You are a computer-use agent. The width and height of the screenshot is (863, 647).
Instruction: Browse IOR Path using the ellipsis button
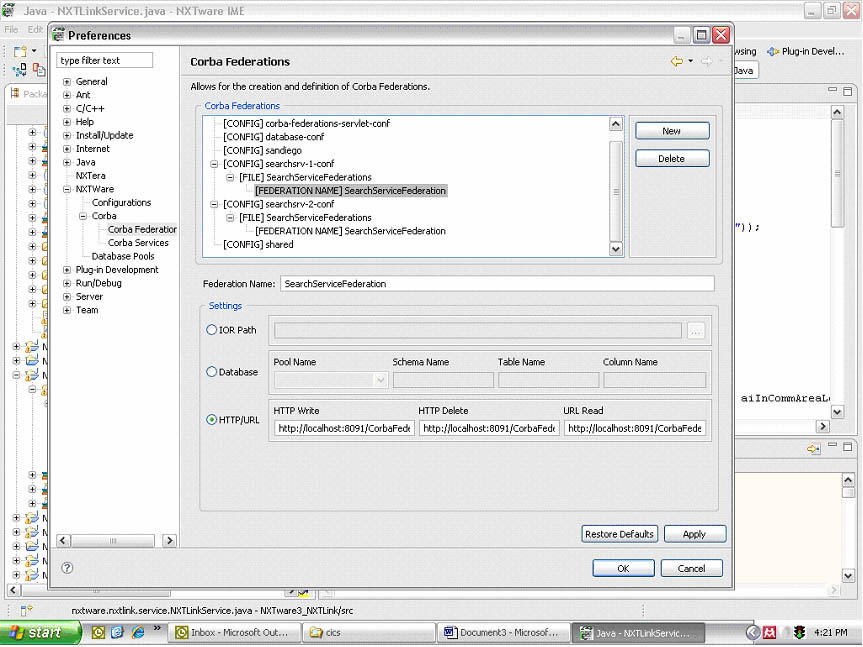[x=696, y=330]
